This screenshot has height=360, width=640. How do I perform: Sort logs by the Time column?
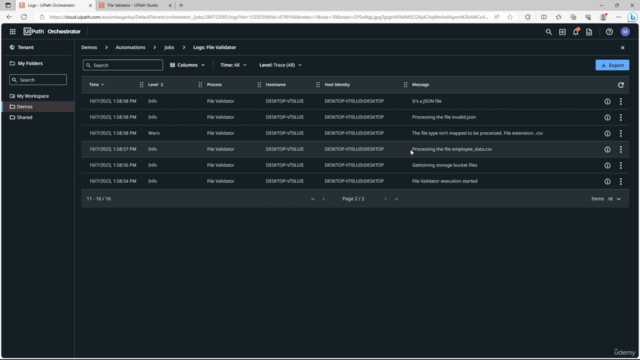coord(96,84)
